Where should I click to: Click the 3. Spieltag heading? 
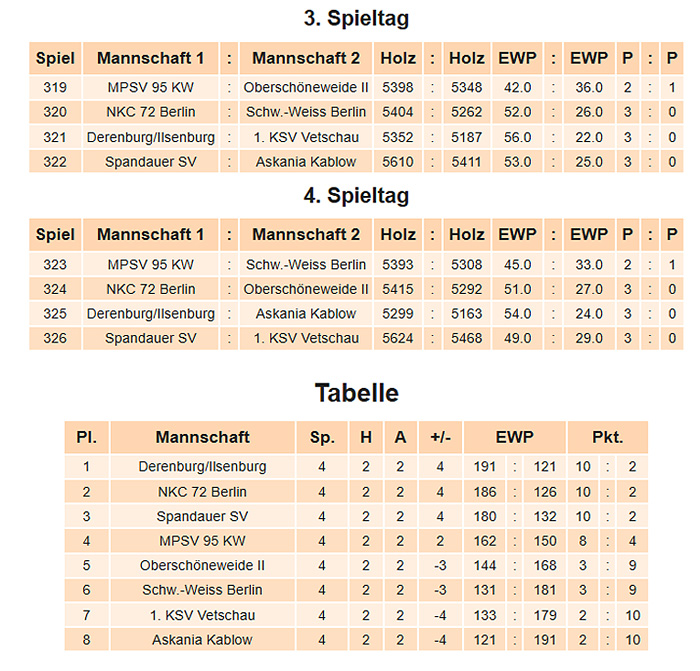356,19
